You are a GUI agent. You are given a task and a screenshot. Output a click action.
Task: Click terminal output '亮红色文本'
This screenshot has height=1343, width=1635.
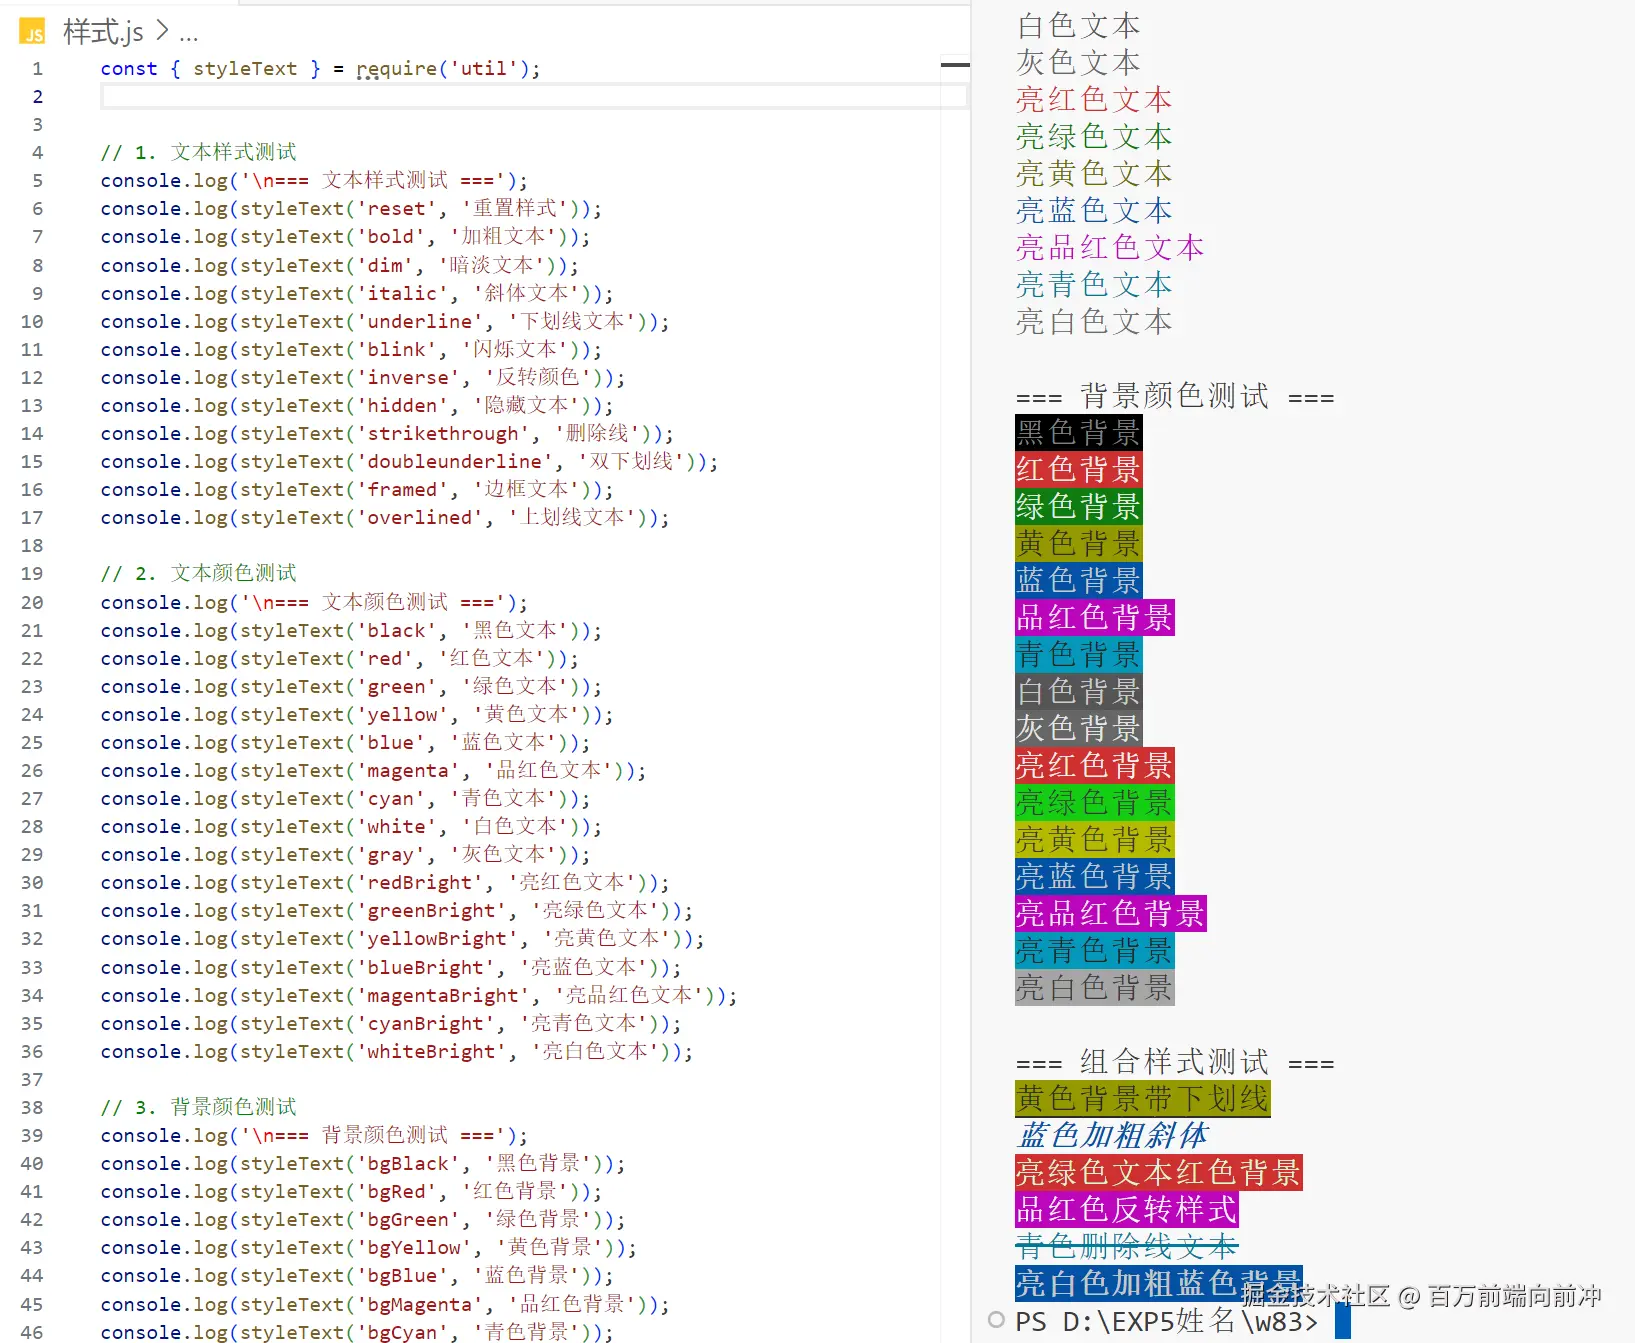pyautogui.click(x=1094, y=100)
